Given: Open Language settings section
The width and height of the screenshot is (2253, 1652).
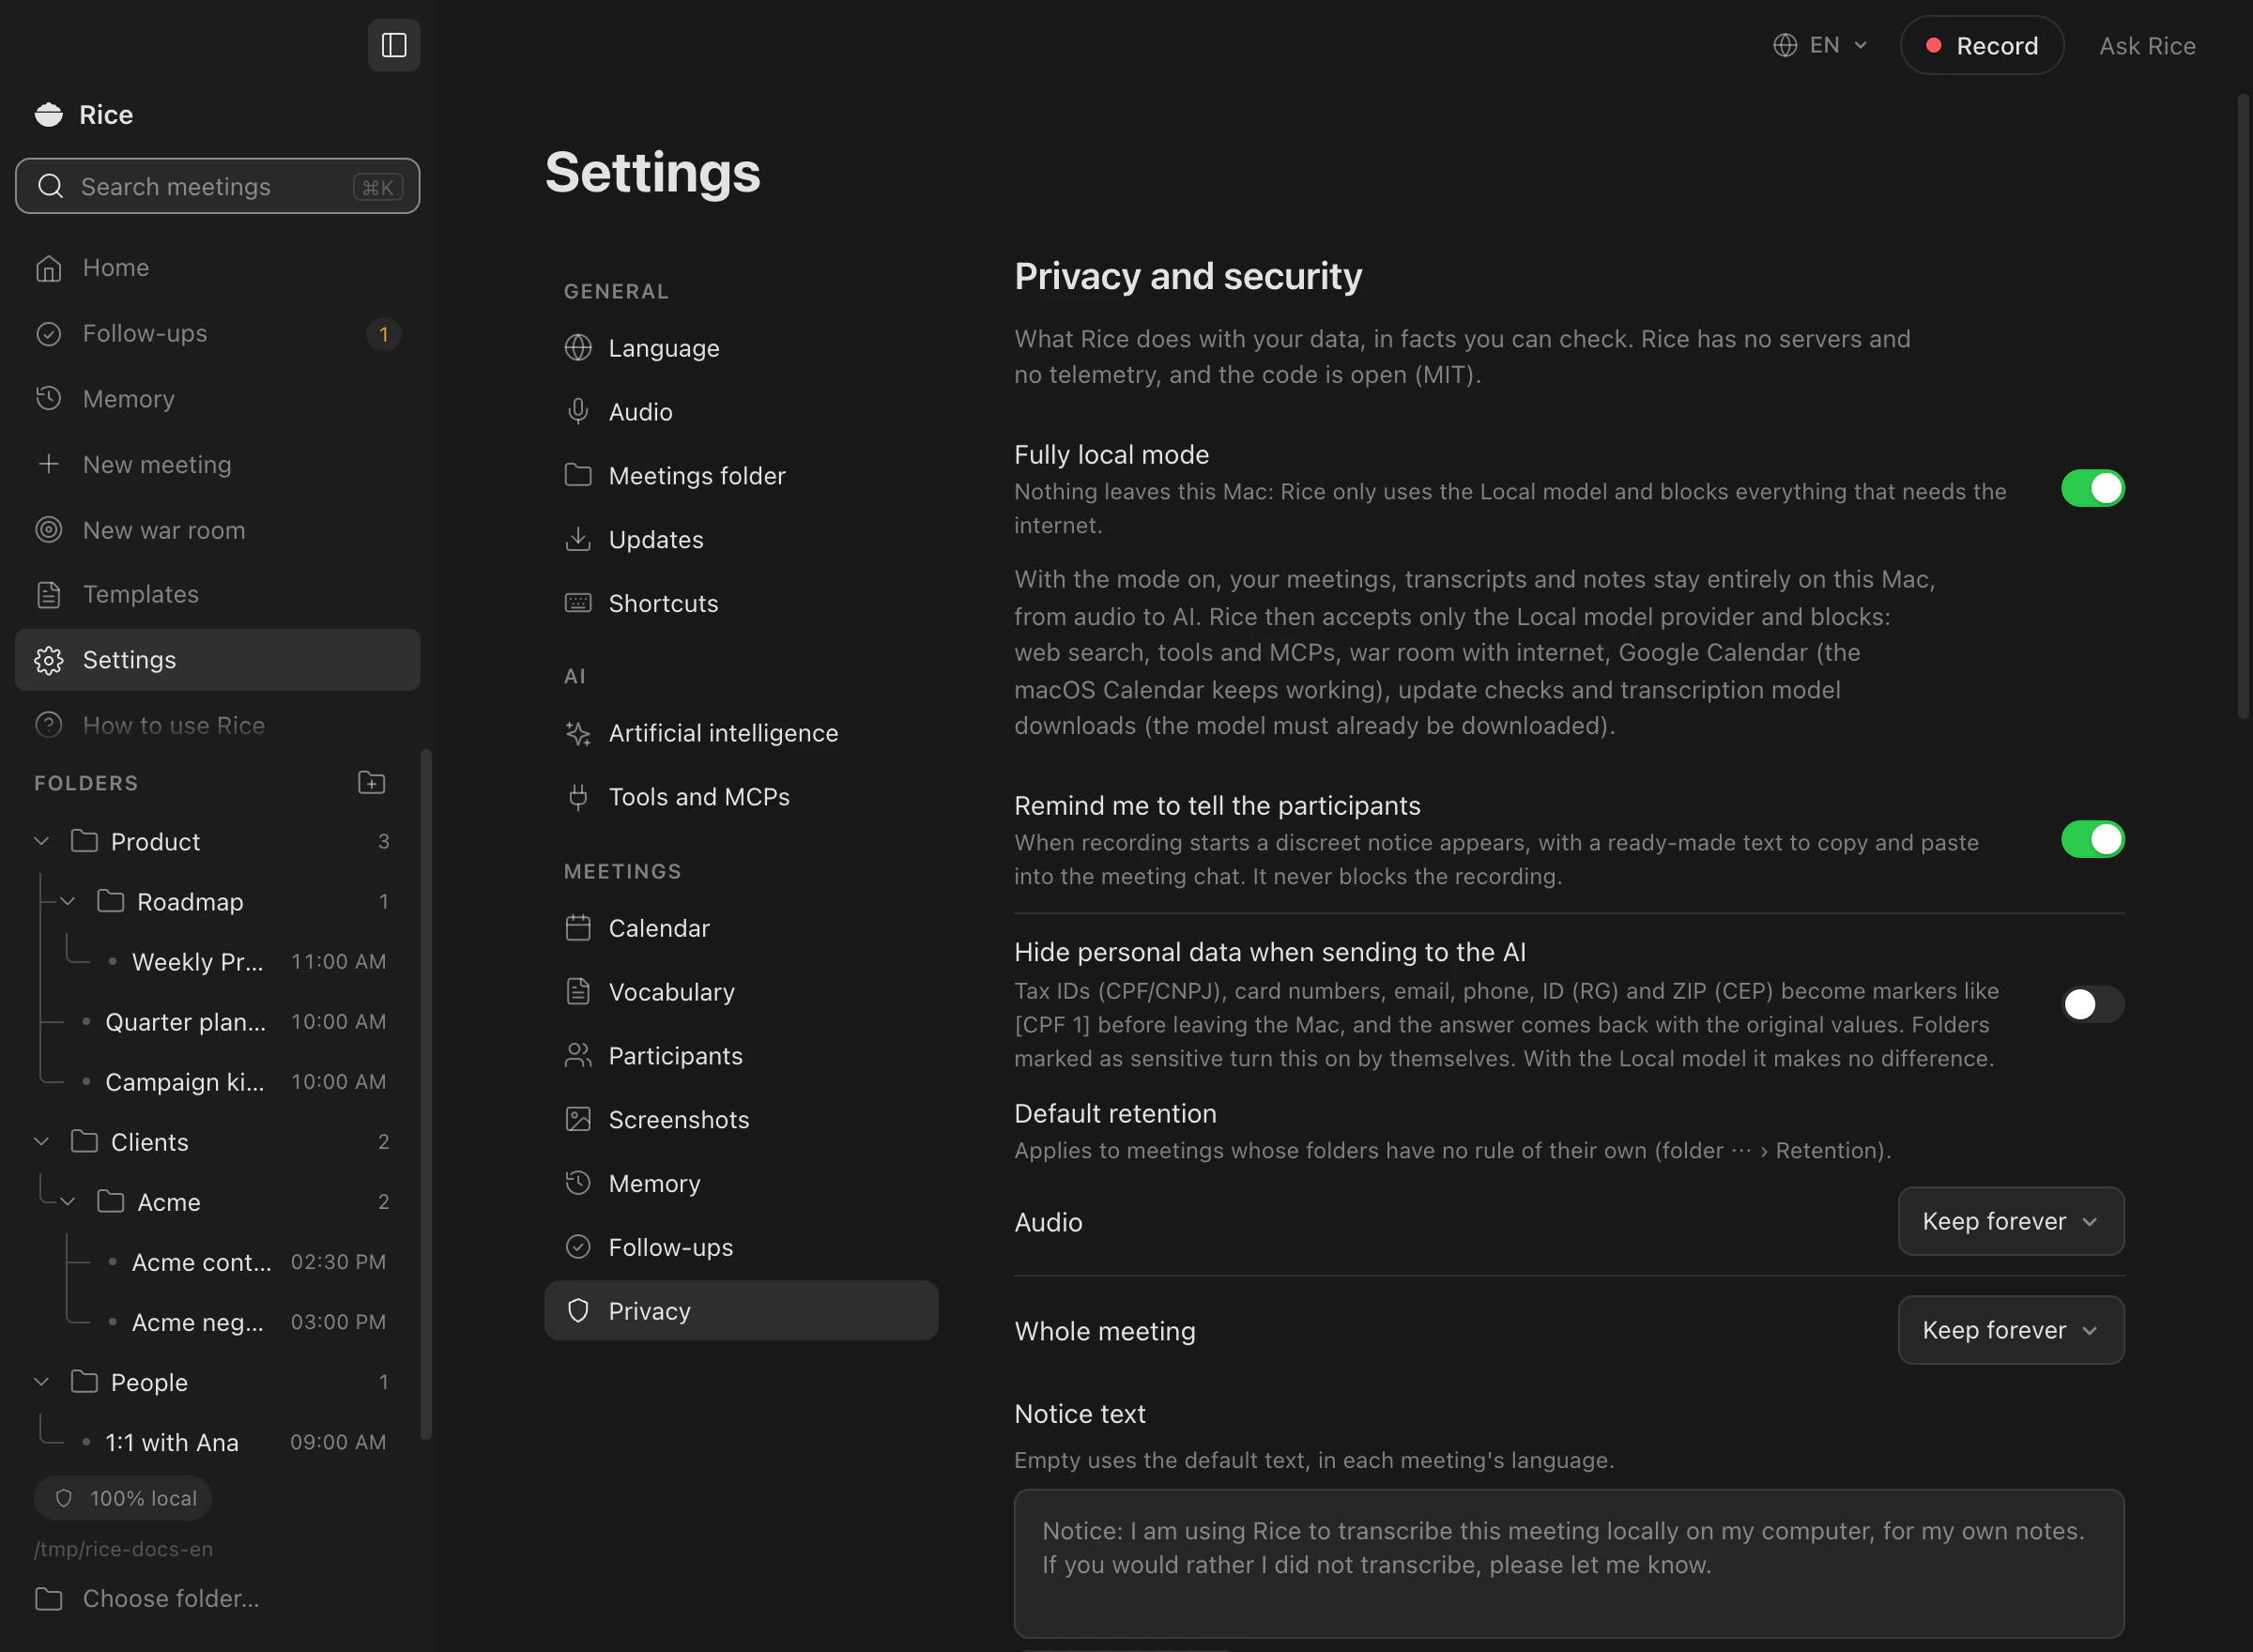Looking at the screenshot, I should [x=741, y=348].
